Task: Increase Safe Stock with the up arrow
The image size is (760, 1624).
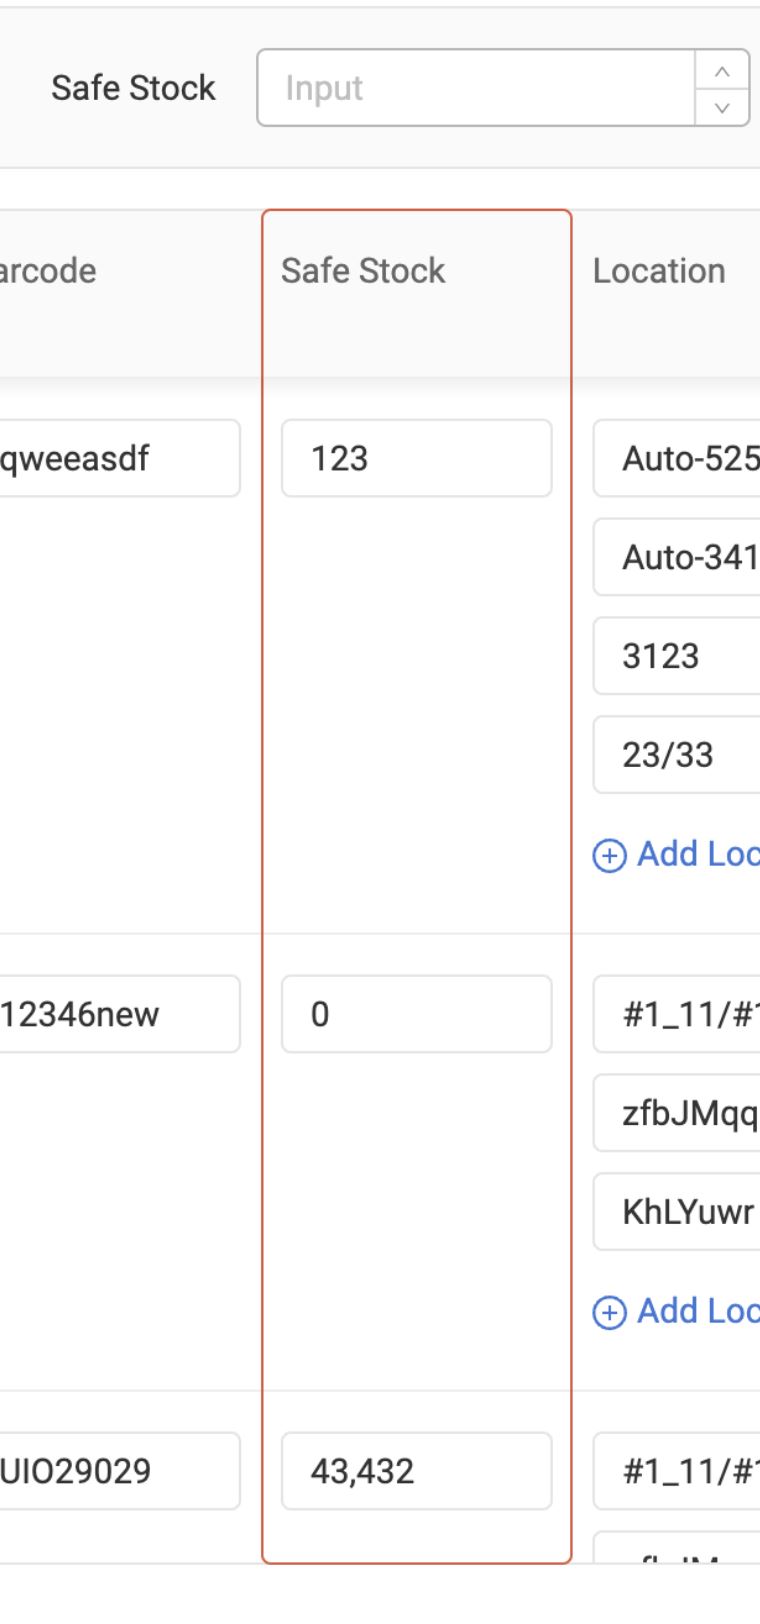Action: (722, 72)
